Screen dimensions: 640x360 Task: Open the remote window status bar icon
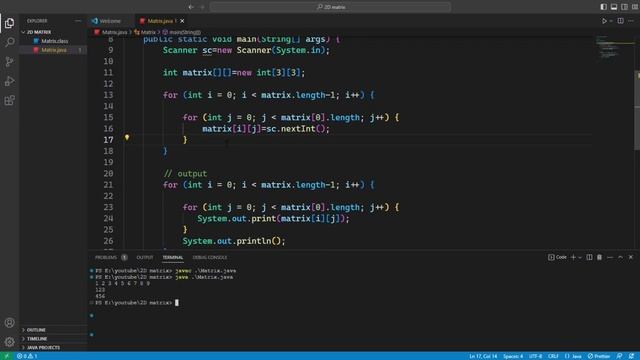click(x=7, y=356)
